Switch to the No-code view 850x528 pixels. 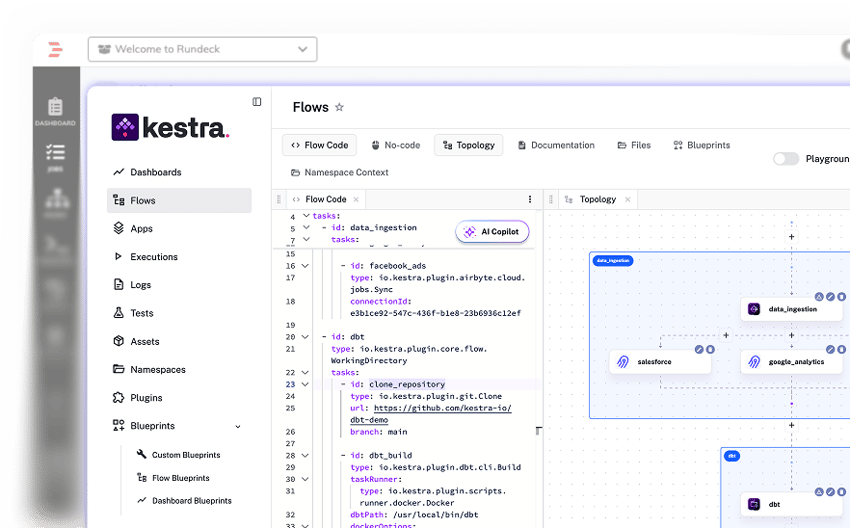396,145
